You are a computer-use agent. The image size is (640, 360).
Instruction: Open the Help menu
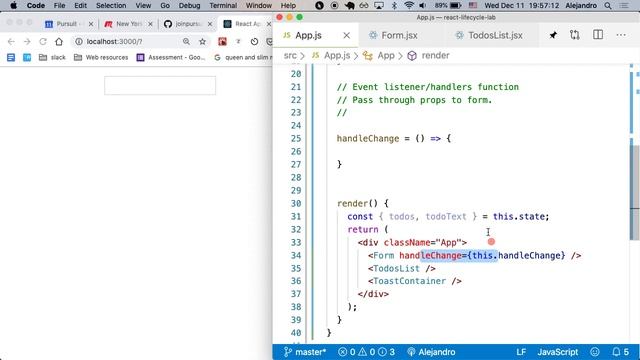pyautogui.click(x=288, y=6)
